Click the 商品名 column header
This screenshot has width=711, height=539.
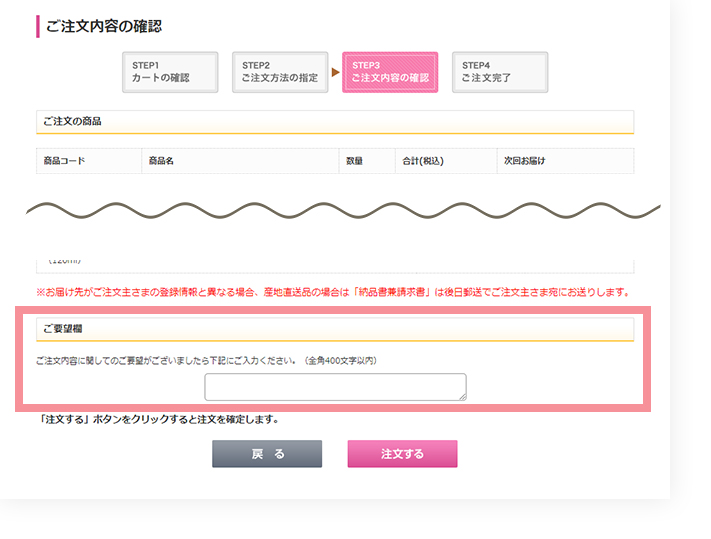click(160, 161)
